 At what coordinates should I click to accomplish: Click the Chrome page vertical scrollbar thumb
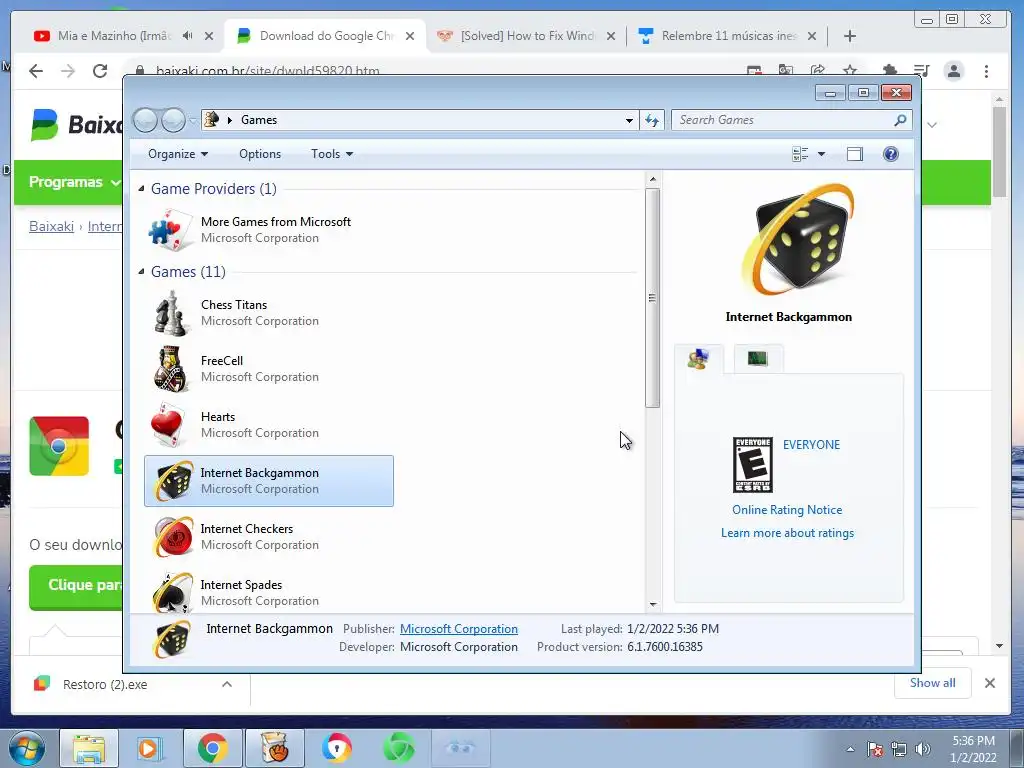click(999, 152)
